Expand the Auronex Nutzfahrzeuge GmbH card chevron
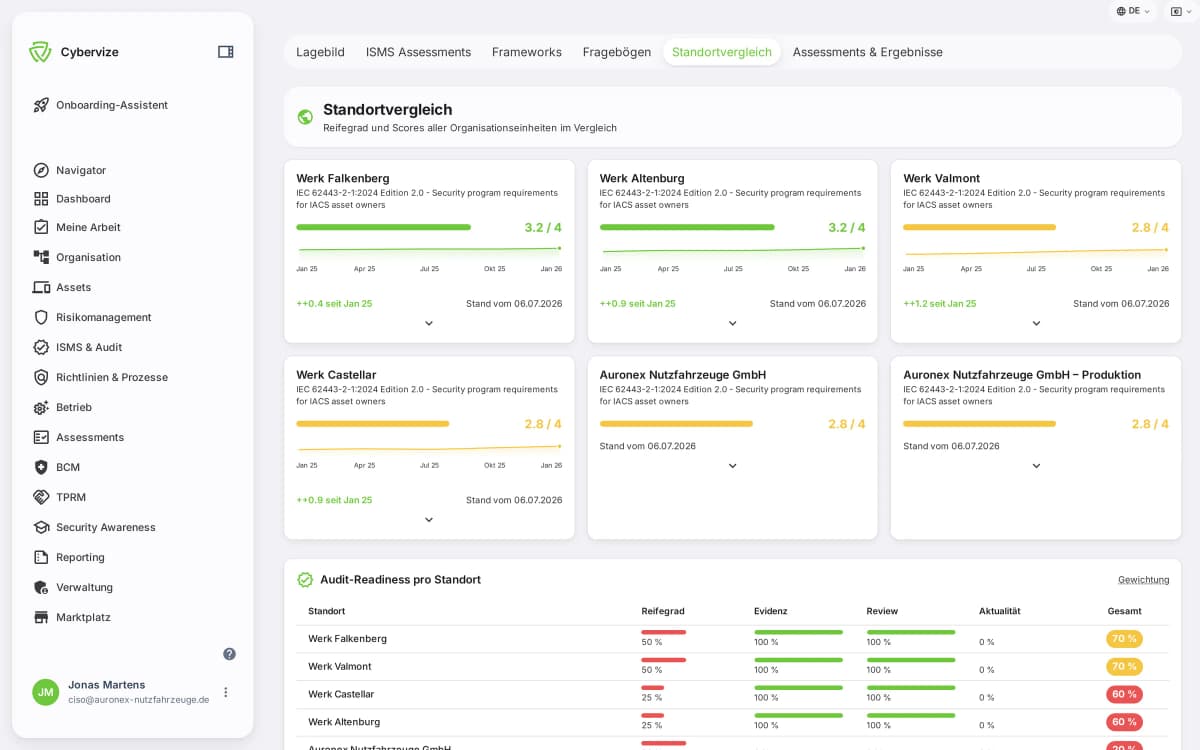Image resolution: width=1200 pixels, height=750 pixels. coord(732,466)
